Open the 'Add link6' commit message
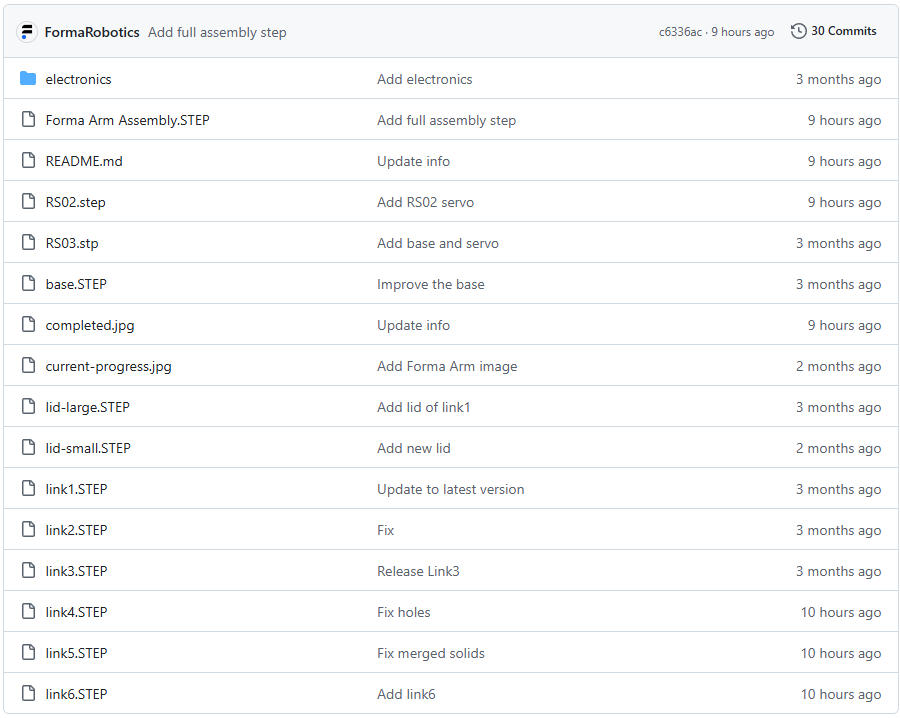Screen dimensions: 900x718 coord(406,694)
